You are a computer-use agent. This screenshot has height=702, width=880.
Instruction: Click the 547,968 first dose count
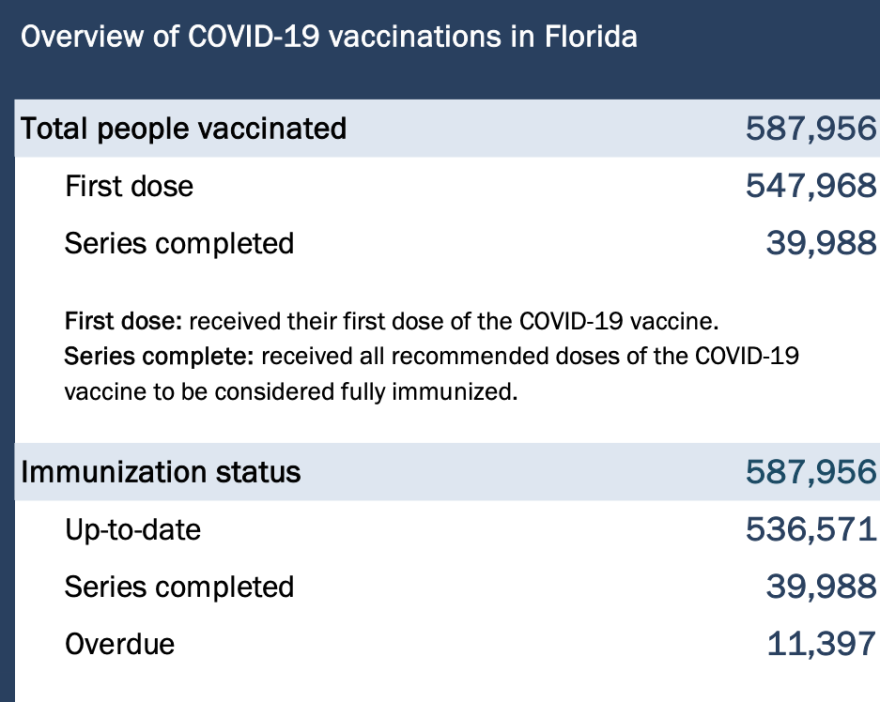tap(810, 186)
